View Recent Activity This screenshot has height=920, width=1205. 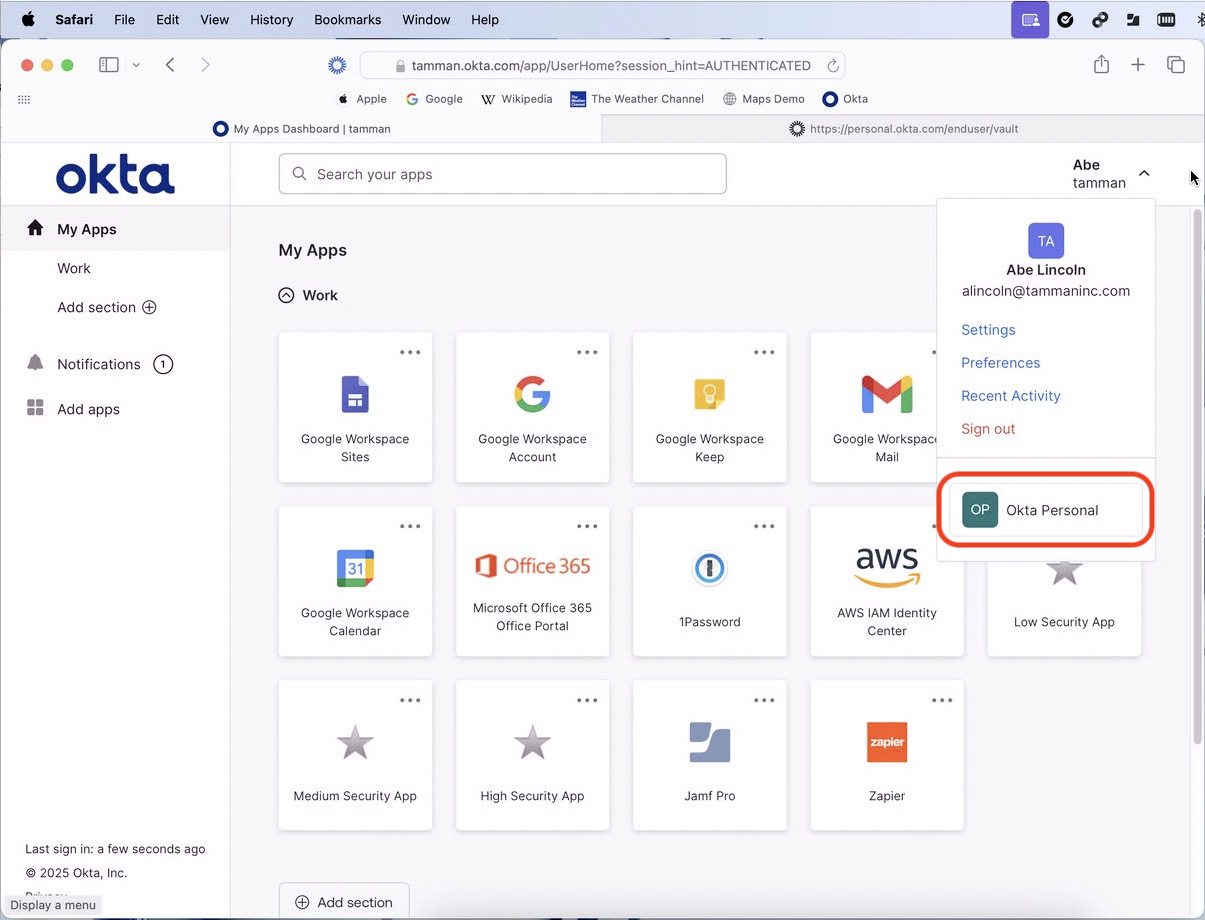pyautogui.click(x=1010, y=396)
